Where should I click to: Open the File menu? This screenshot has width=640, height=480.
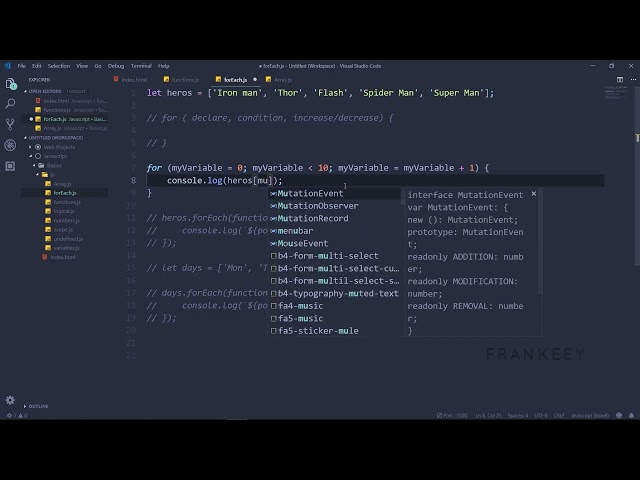point(22,66)
